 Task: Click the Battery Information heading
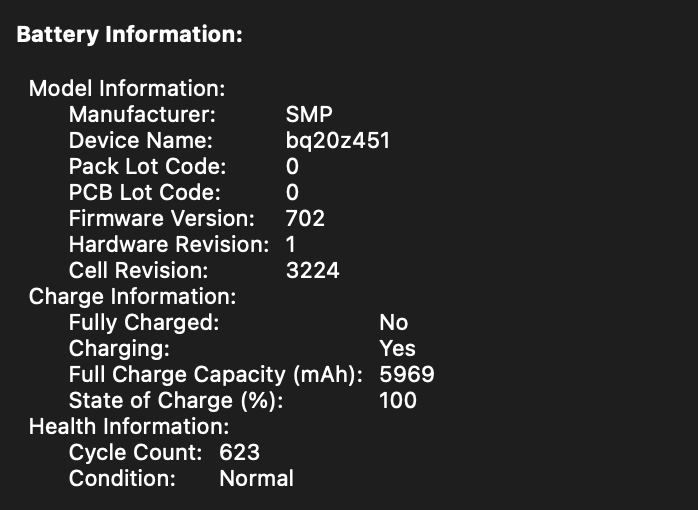(129, 35)
